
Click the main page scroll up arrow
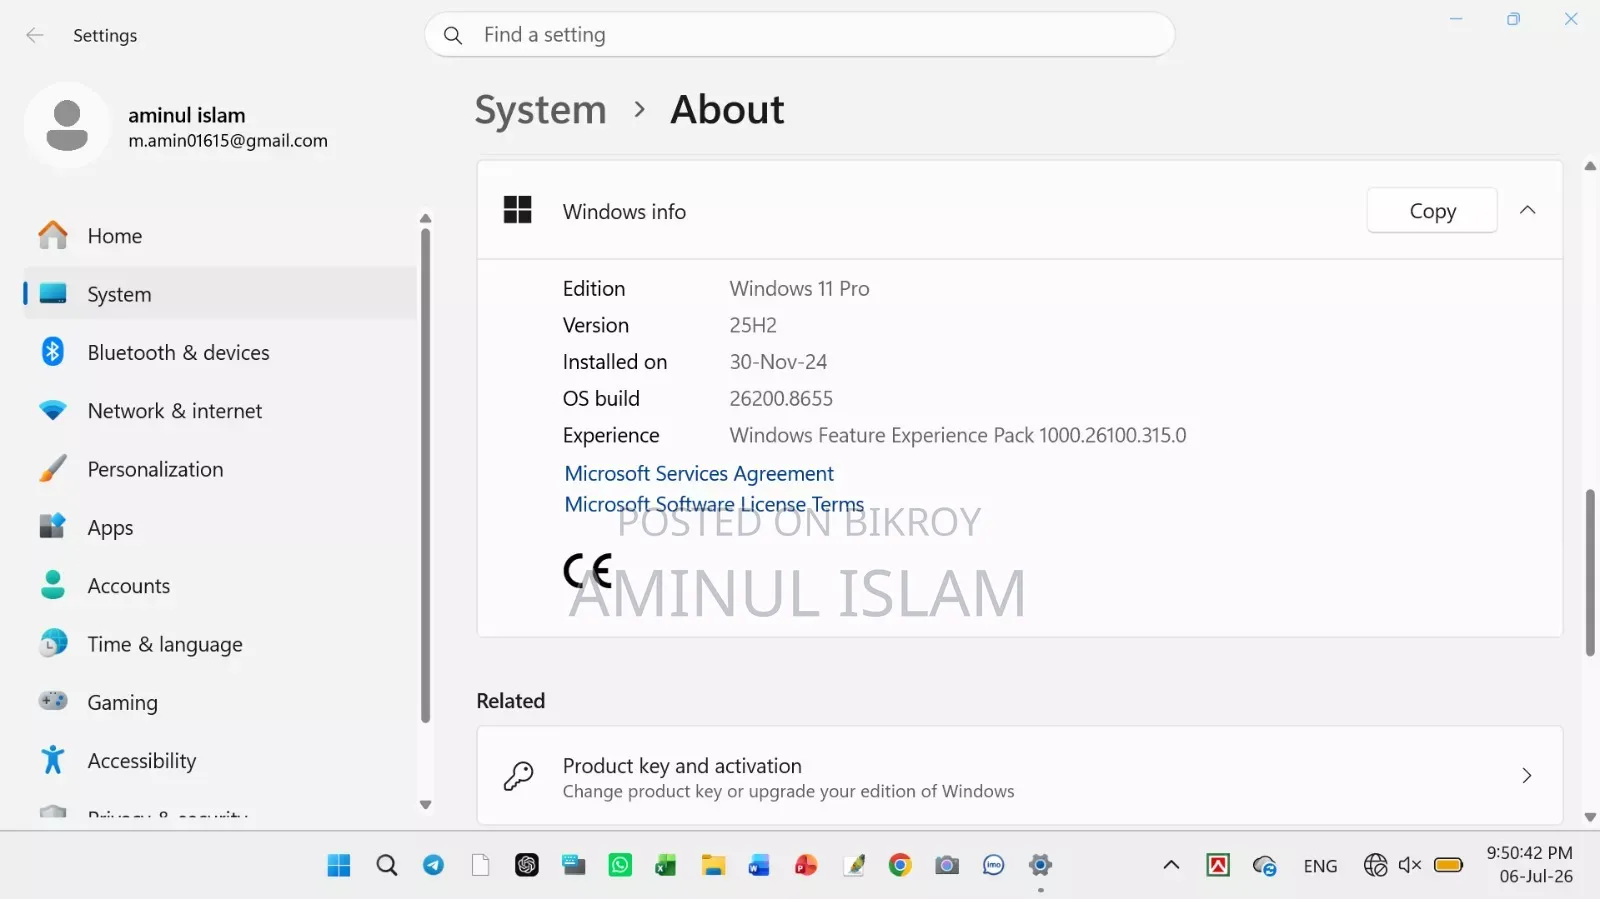coord(1590,166)
